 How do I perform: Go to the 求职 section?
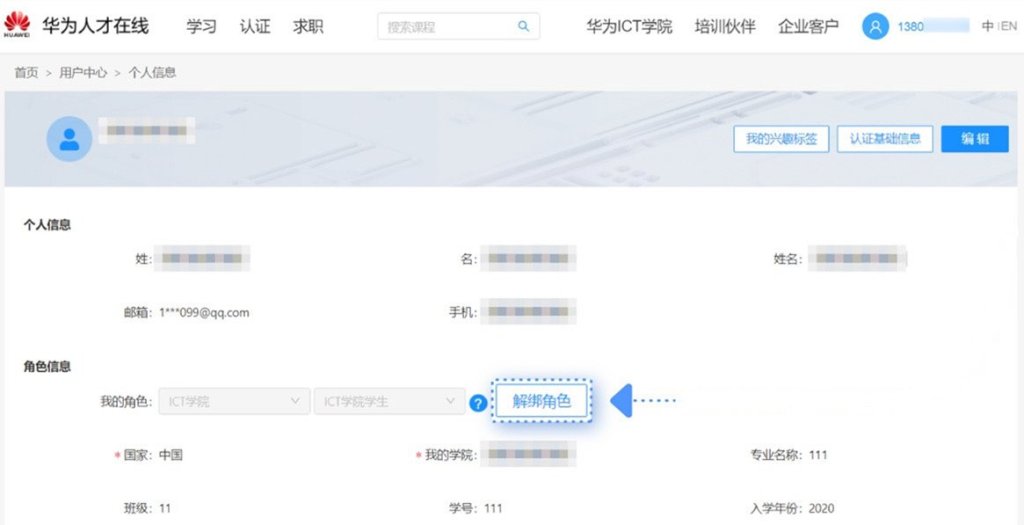308,27
